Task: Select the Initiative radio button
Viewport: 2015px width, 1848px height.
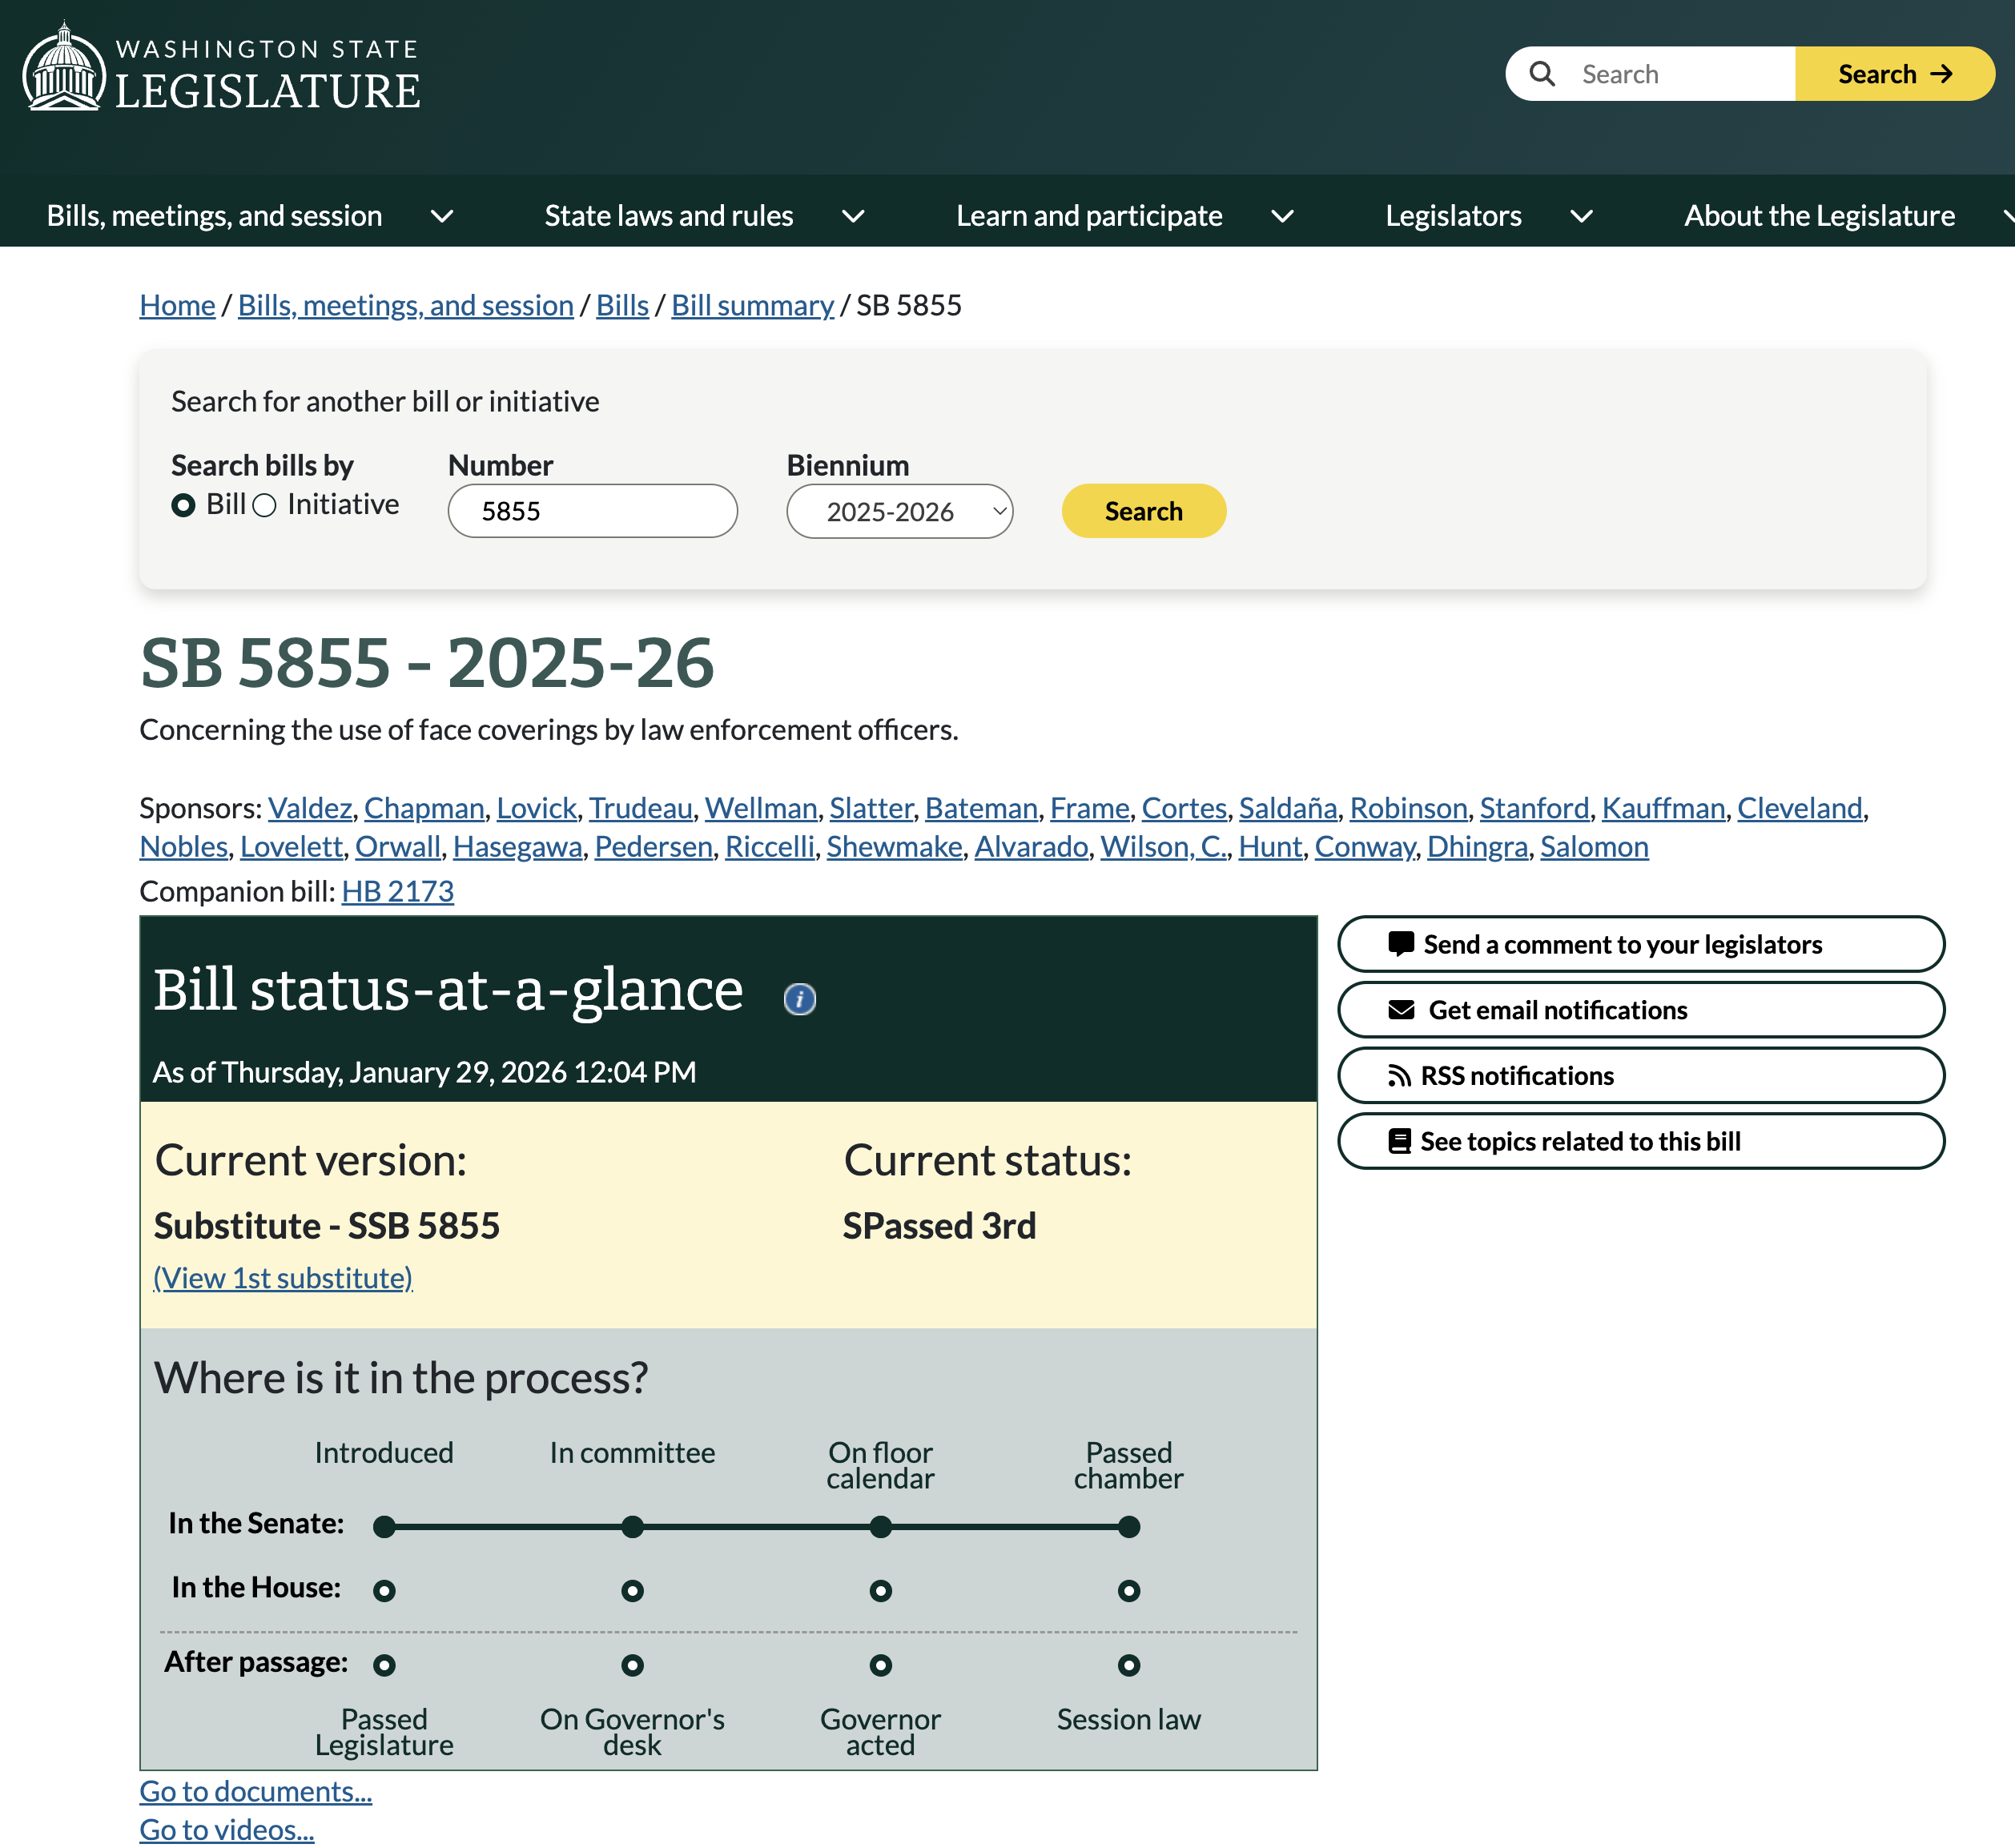Action: point(264,506)
